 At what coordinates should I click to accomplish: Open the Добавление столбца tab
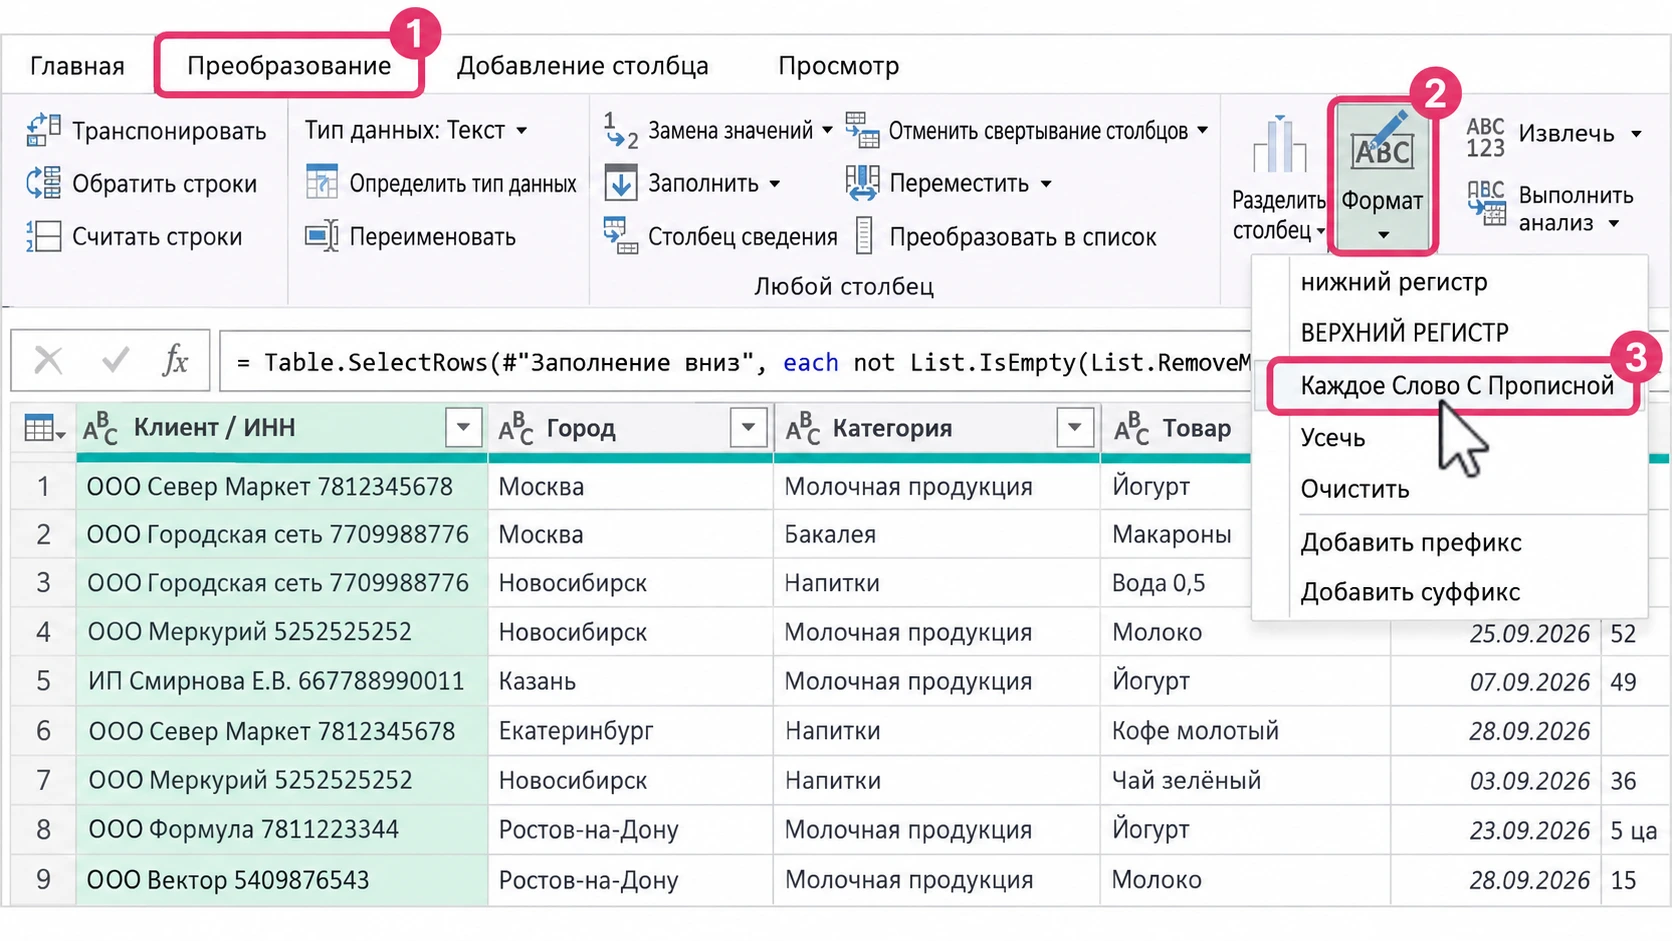click(583, 66)
